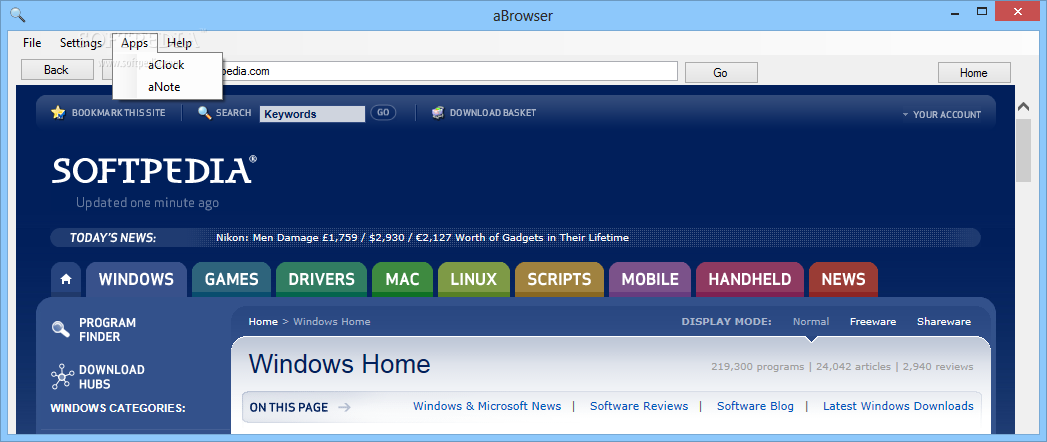The image size is (1047, 442).
Task: Switch to the HANDHELD tab
Action: coord(750,280)
